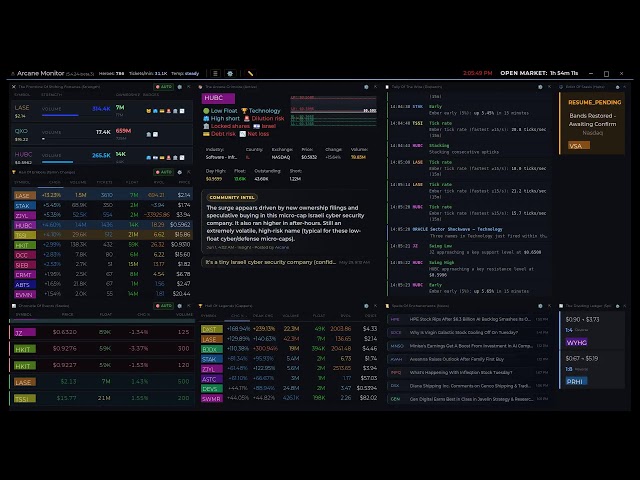Click the VSA ticker tag in halts panel

click(x=579, y=146)
